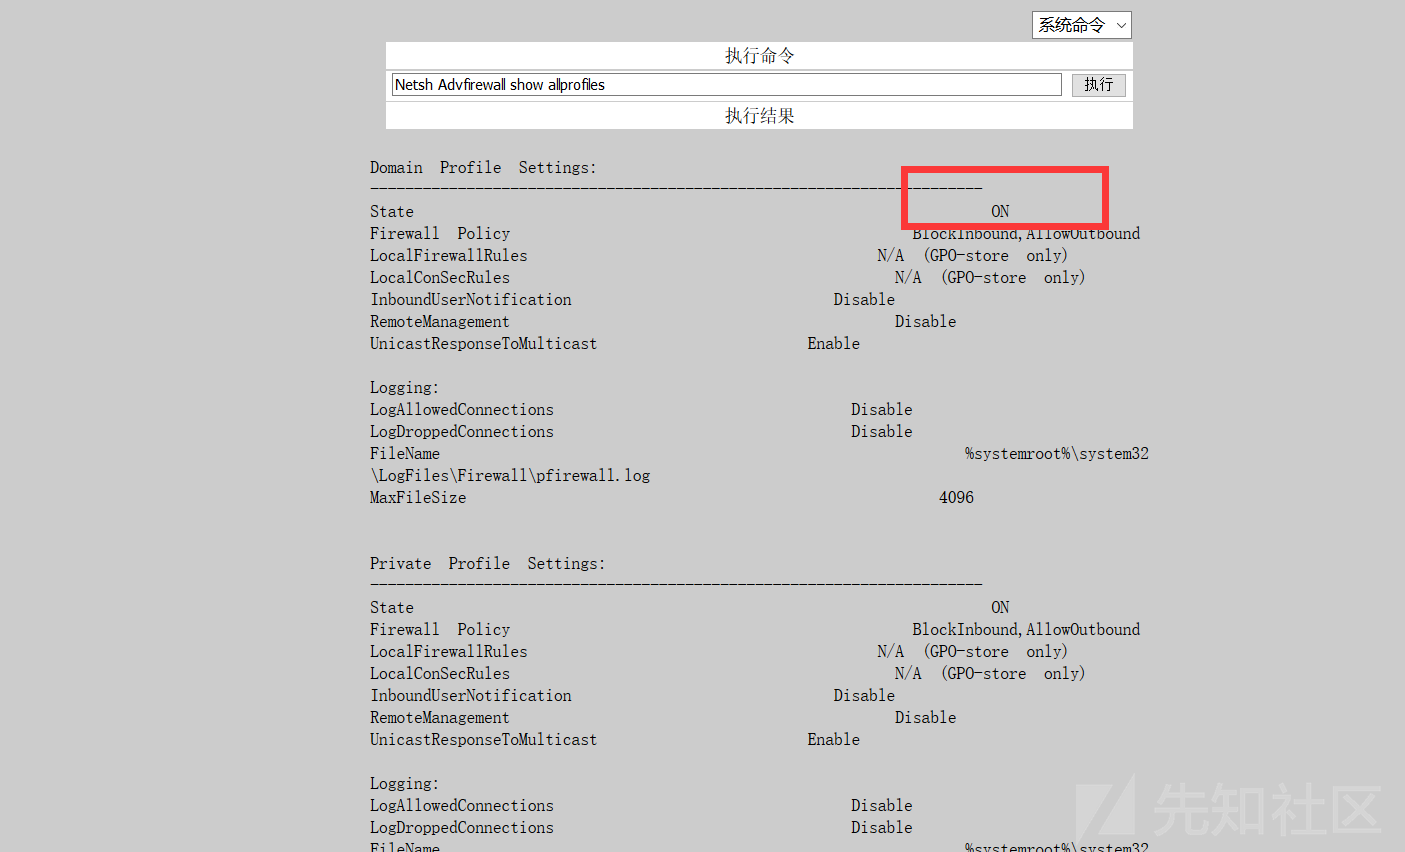Click "InboundUserNotification" in Private Profile section
1405x852 pixels.
471,696
